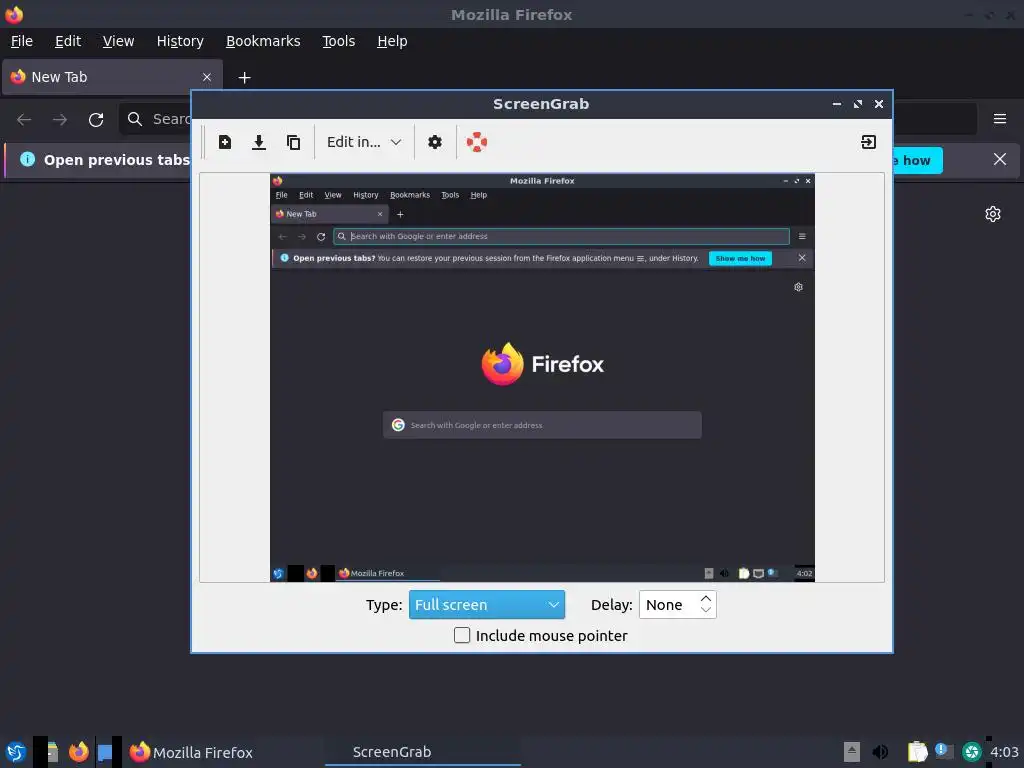Open the Firefox File menu
Image resolution: width=1024 pixels, height=768 pixels.
point(22,41)
